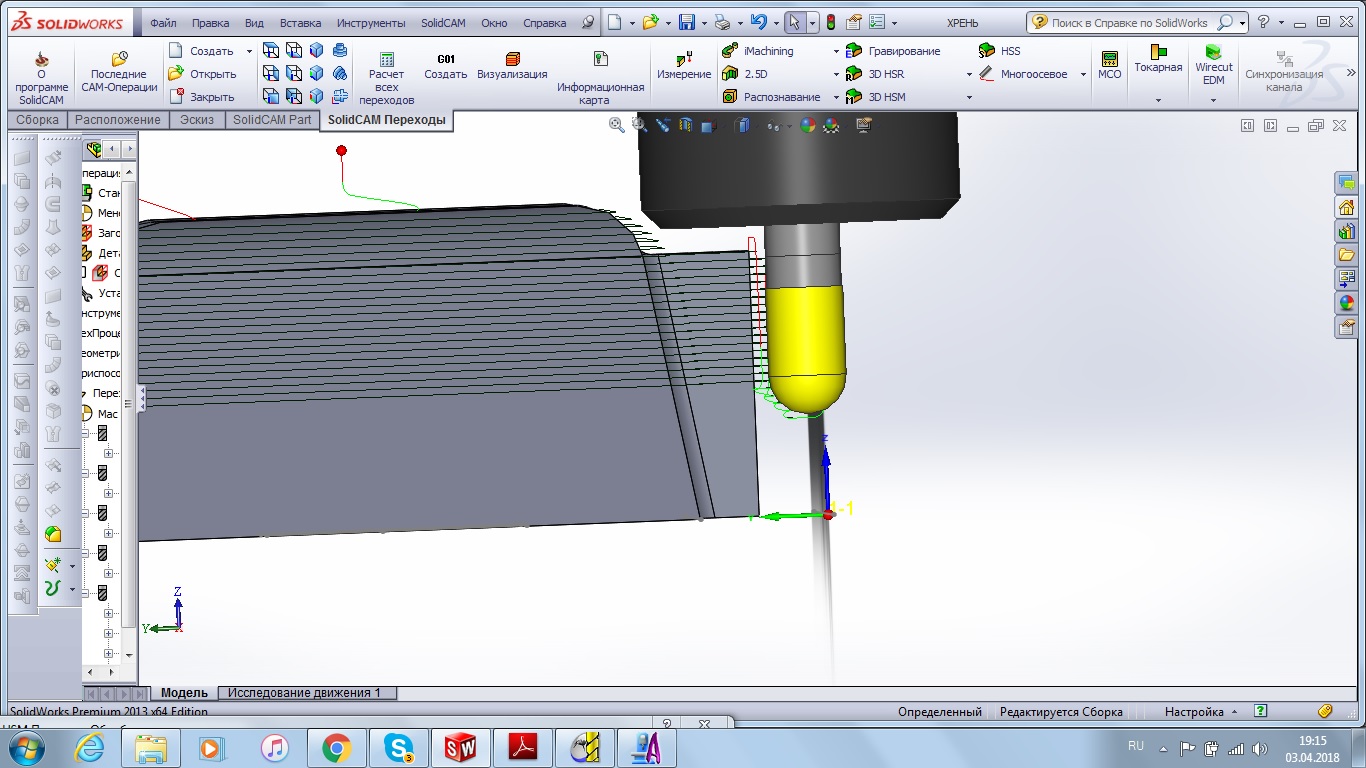Open the Вставка menu

tap(301, 23)
